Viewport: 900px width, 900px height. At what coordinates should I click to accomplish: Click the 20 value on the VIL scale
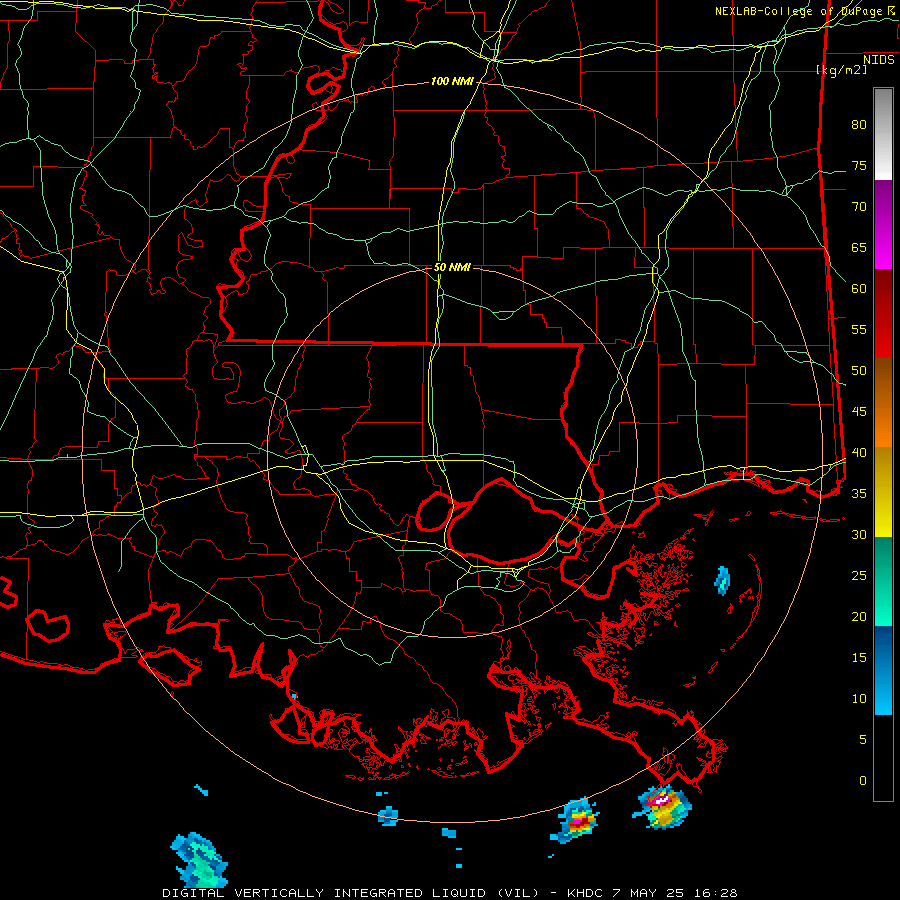(x=859, y=617)
